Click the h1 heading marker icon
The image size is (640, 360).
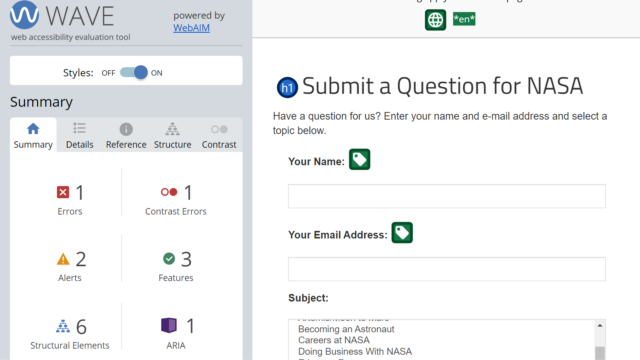pos(287,87)
